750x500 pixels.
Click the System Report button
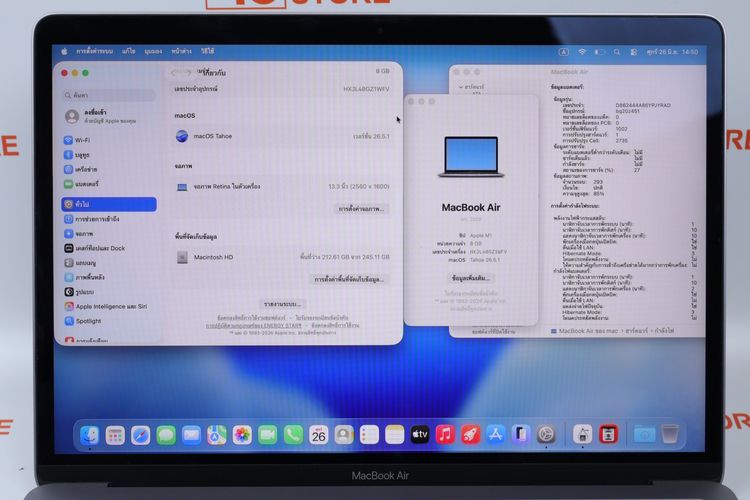282,304
